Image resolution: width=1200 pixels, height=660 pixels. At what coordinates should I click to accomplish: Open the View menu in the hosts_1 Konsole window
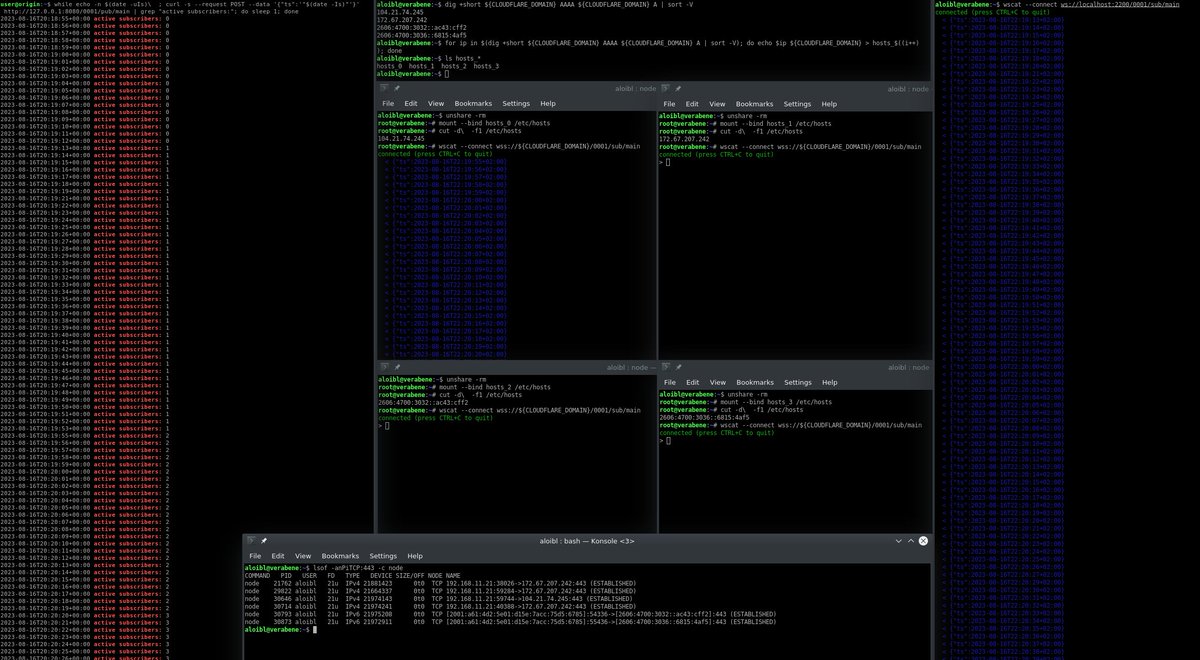tap(717, 103)
